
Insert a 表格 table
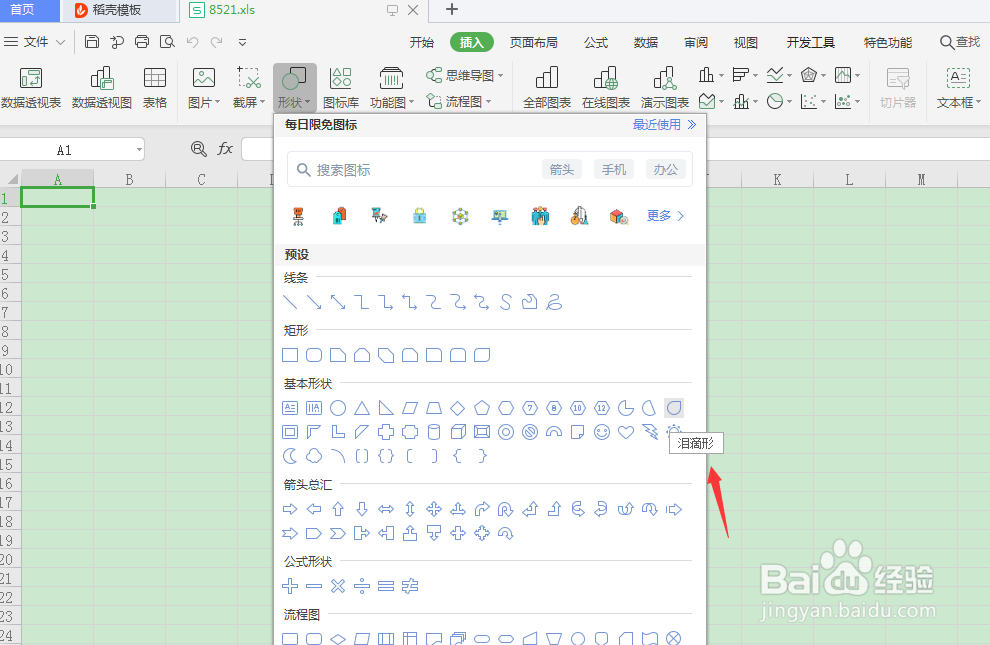coord(155,88)
